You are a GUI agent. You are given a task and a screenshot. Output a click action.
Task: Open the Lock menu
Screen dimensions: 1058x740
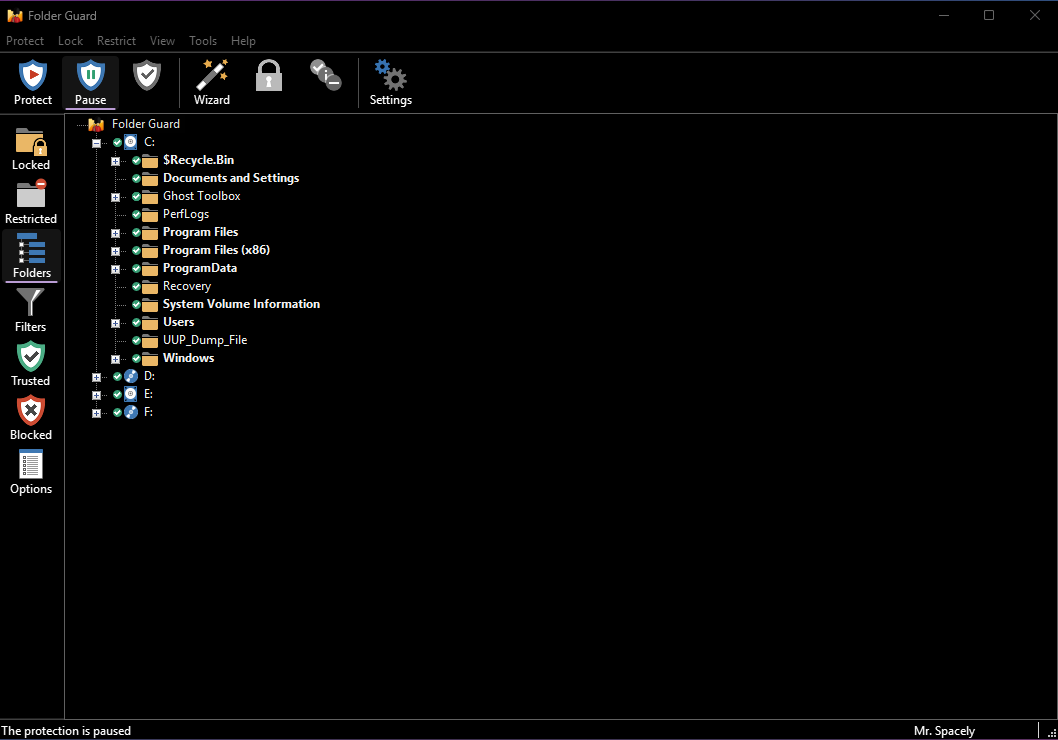pyautogui.click(x=70, y=41)
